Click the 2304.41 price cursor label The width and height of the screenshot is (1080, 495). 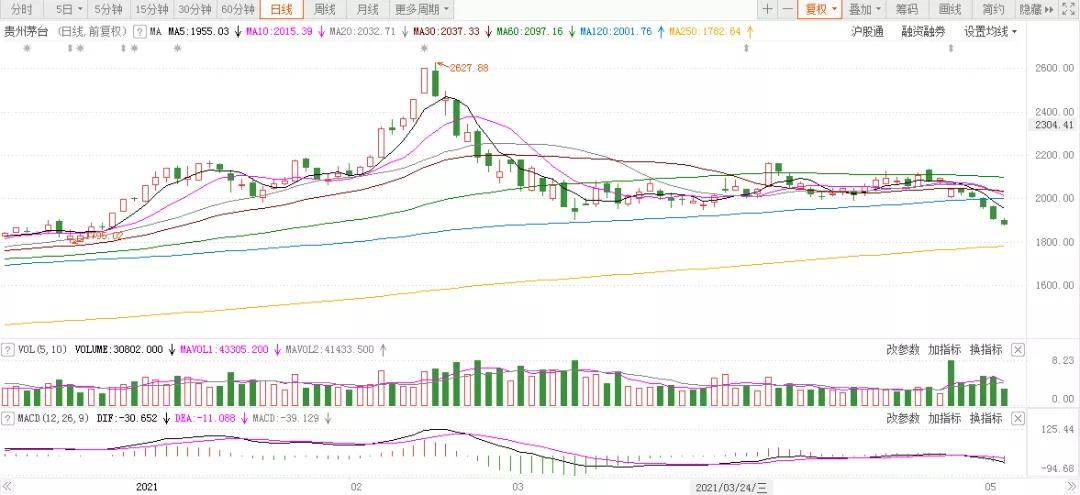(x=1052, y=125)
